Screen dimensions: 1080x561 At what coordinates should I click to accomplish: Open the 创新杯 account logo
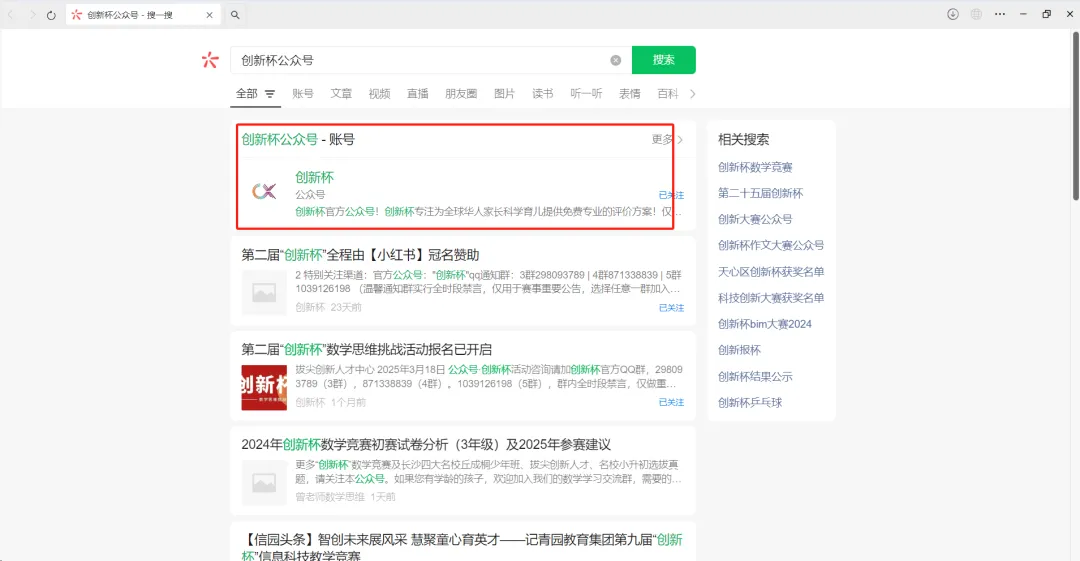tap(264, 191)
